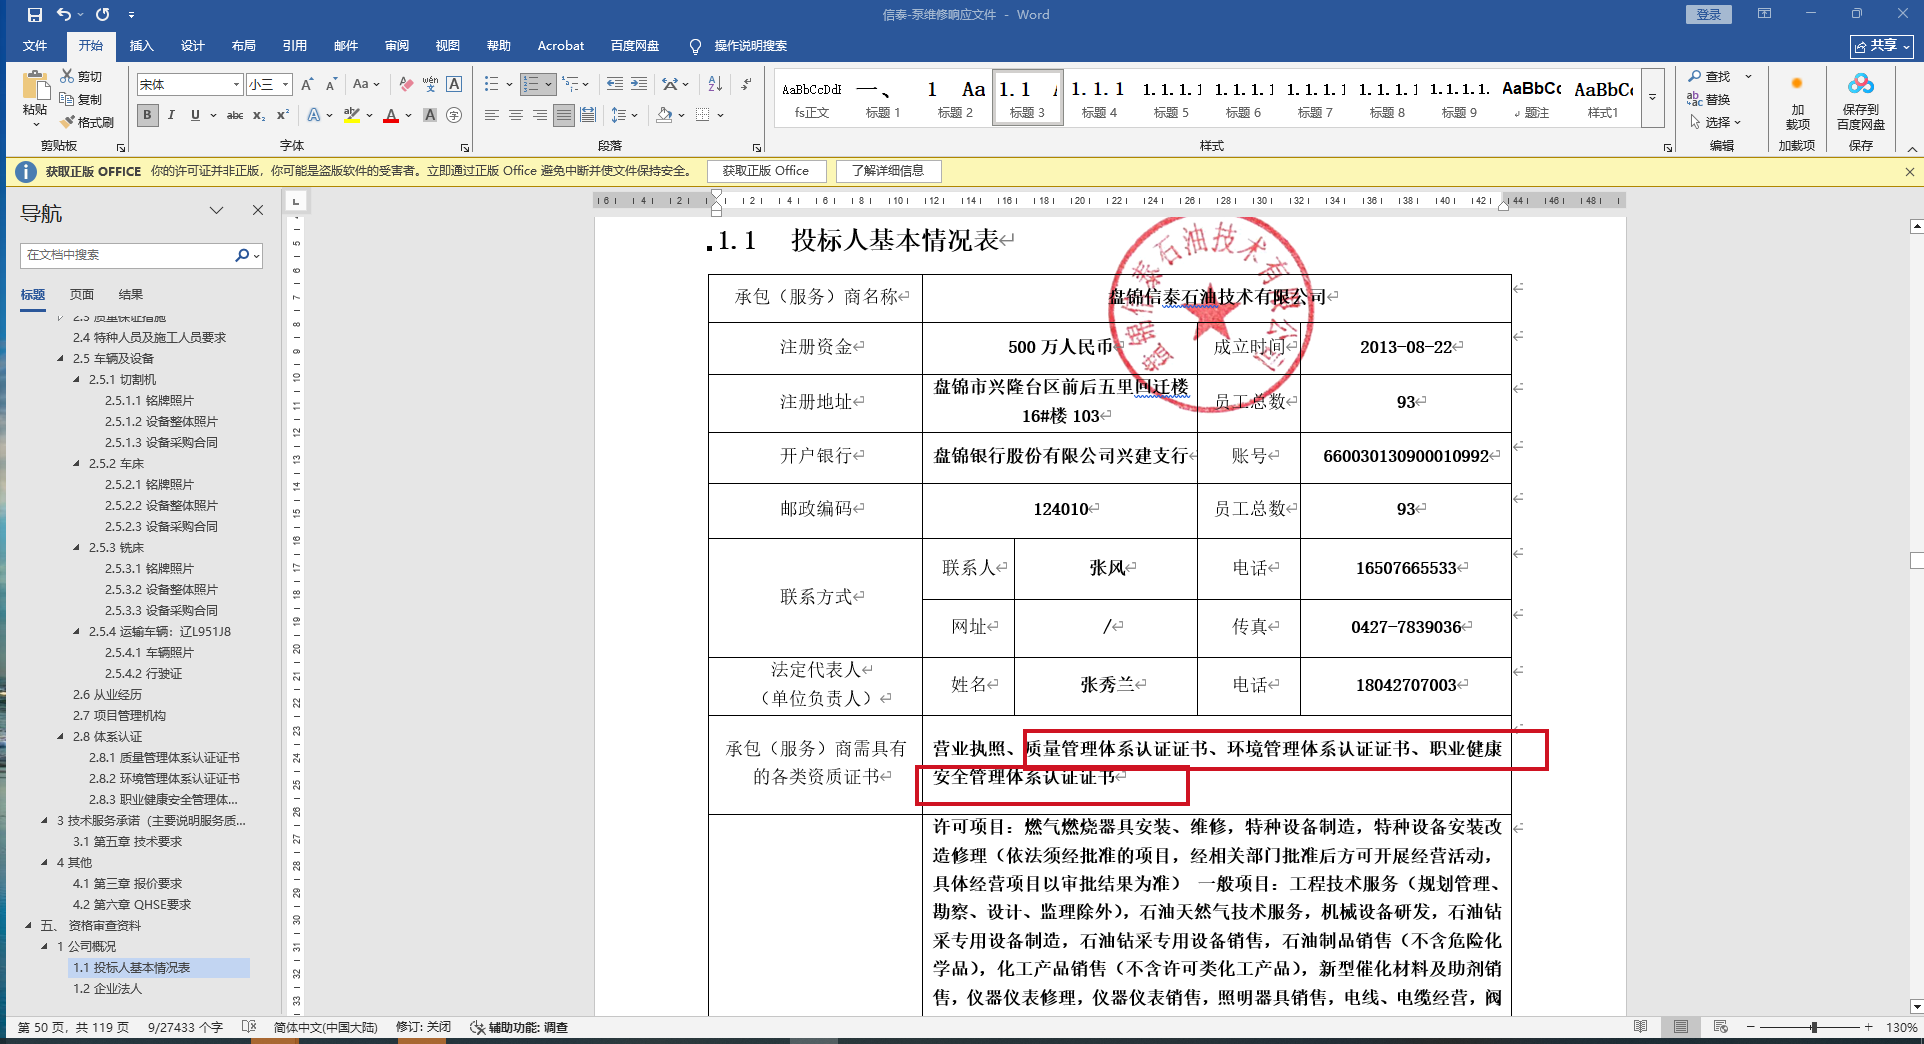Increase the paragraph indent
The height and width of the screenshot is (1044, 1924).
pos(639,85)
